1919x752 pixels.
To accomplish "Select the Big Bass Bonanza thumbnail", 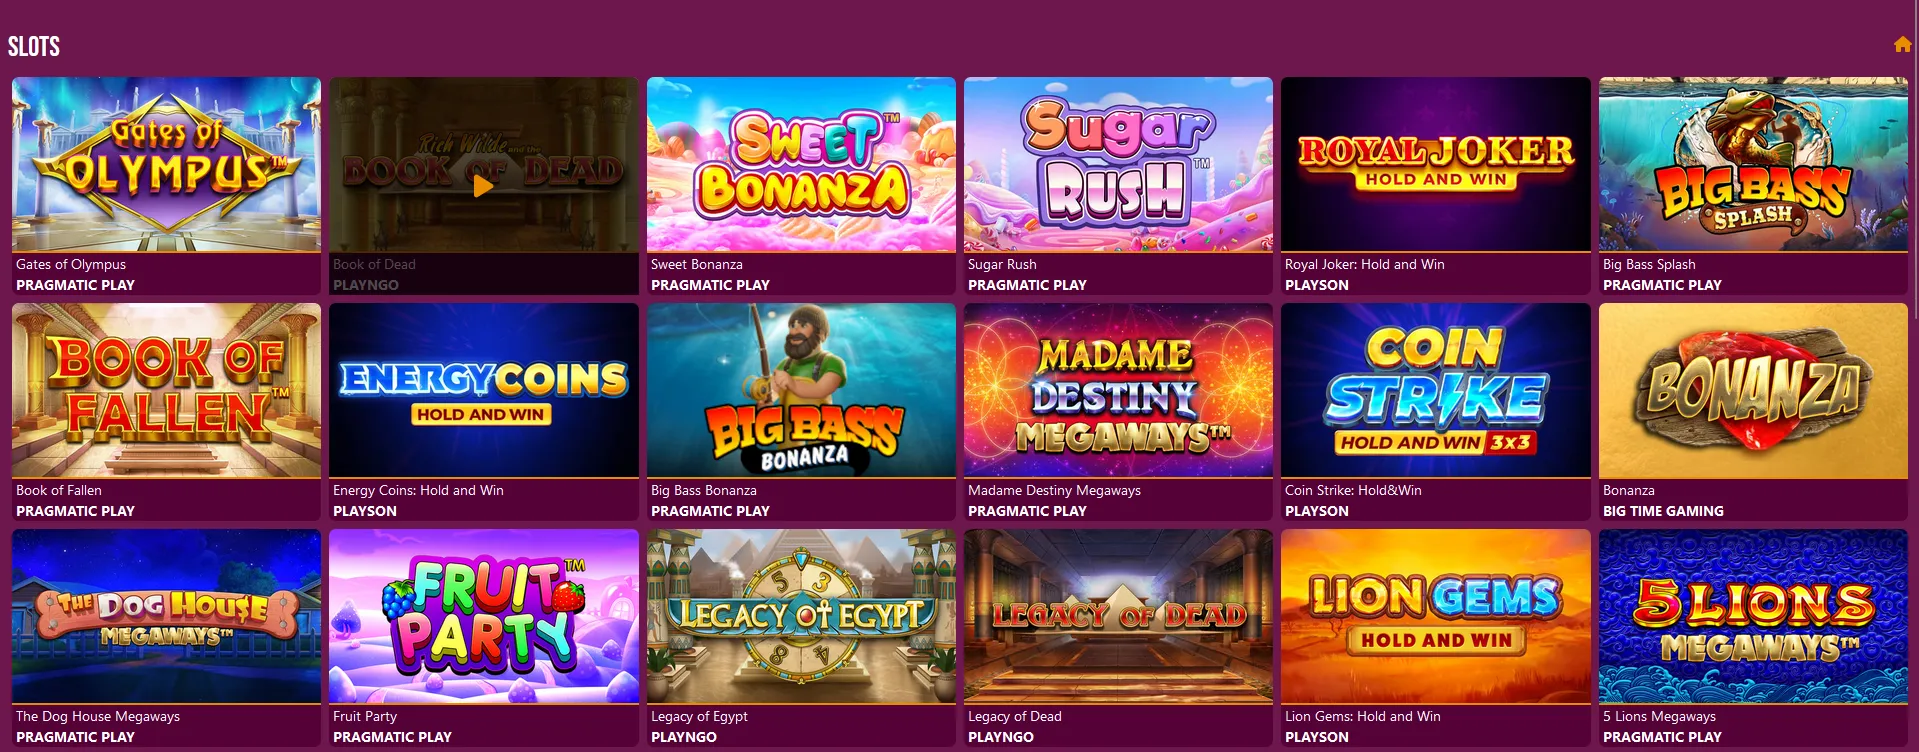I will tap(801, 390).
